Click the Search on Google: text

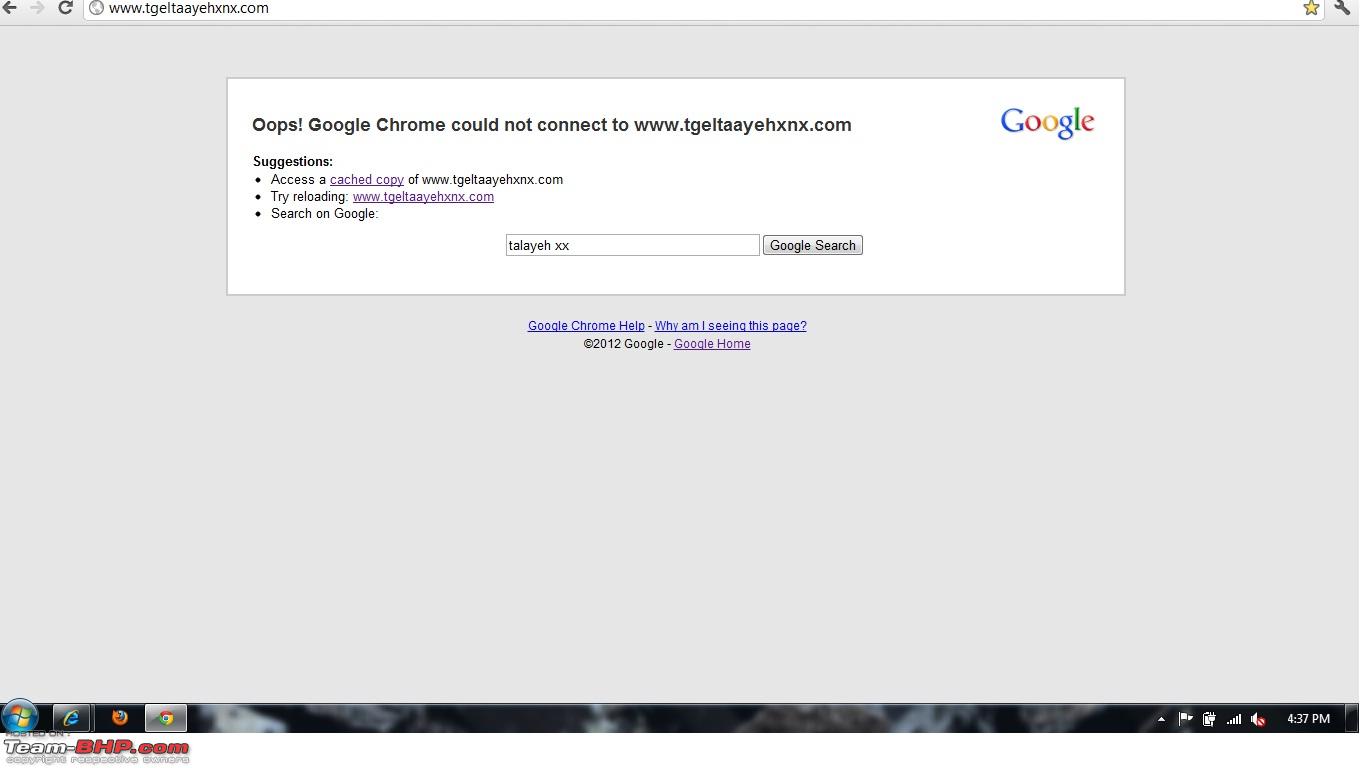[x=324, y=214]
